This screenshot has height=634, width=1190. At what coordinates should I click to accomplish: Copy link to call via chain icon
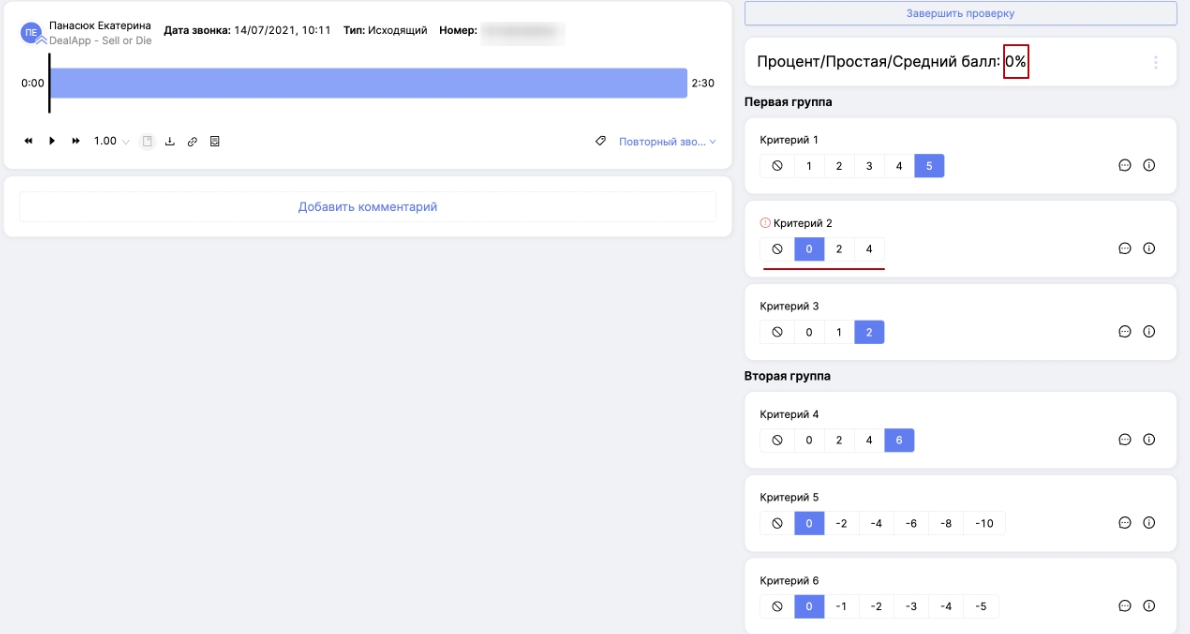(192, 141)
